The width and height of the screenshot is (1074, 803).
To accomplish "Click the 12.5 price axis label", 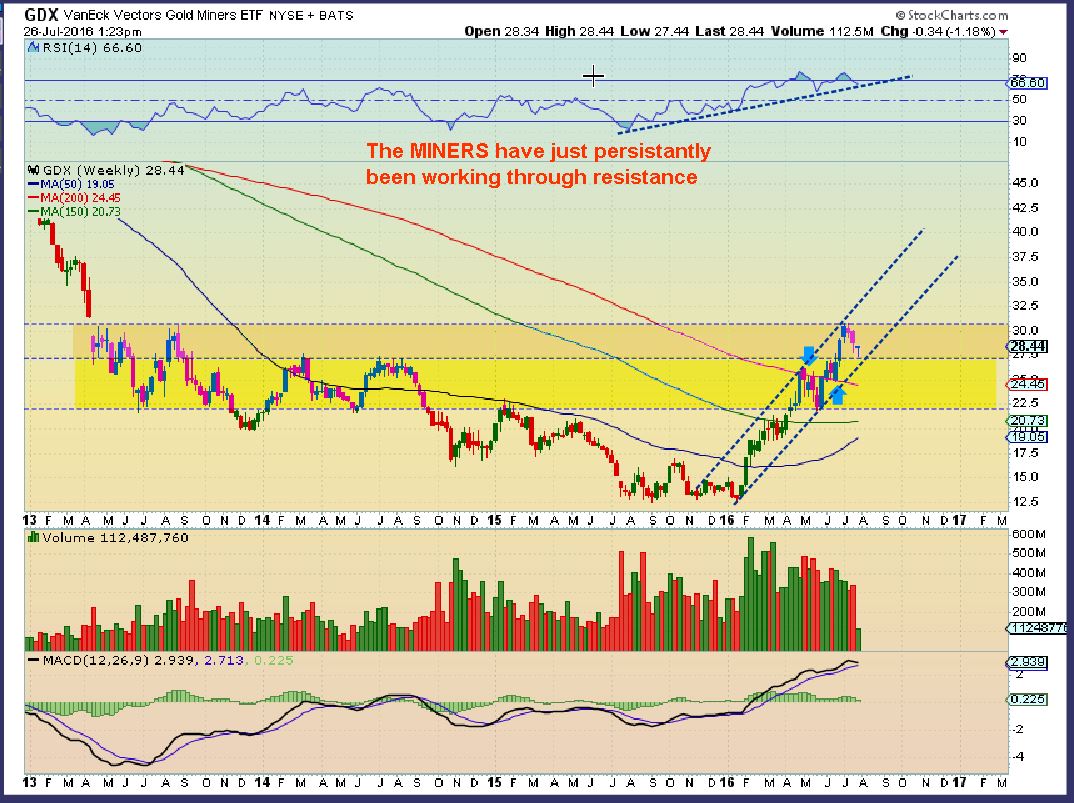I will (1025, 502).
